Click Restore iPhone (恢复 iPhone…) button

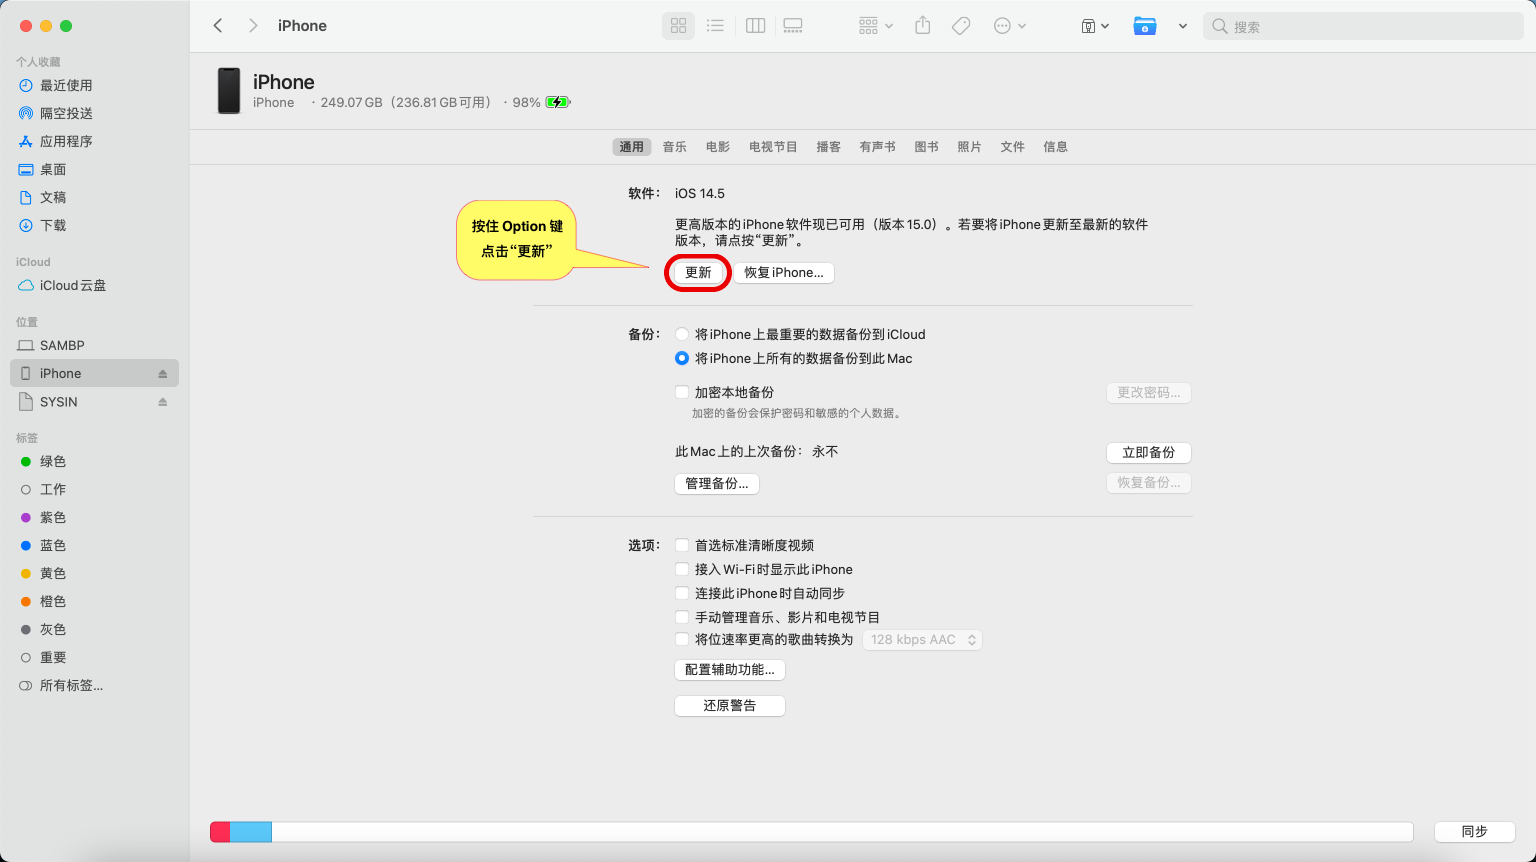pyautogui.click(x=784, y=273)
